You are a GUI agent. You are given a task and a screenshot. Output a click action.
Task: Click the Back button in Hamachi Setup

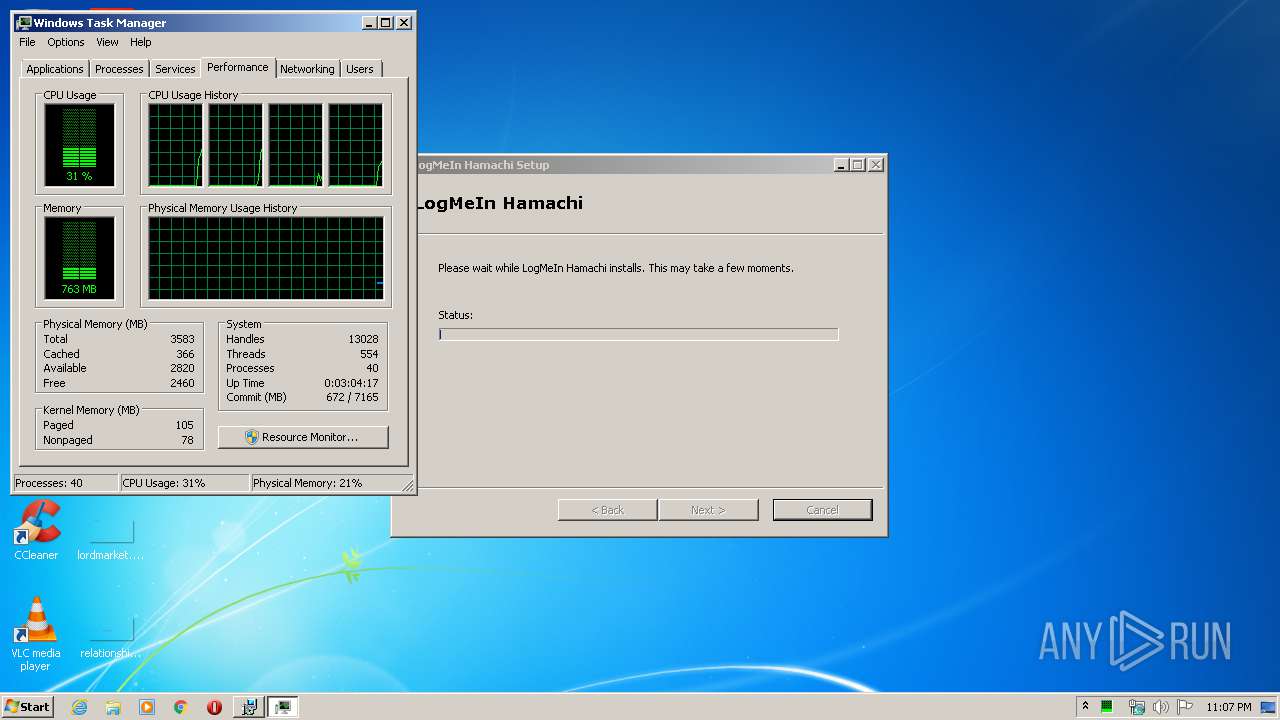point(607,510)
